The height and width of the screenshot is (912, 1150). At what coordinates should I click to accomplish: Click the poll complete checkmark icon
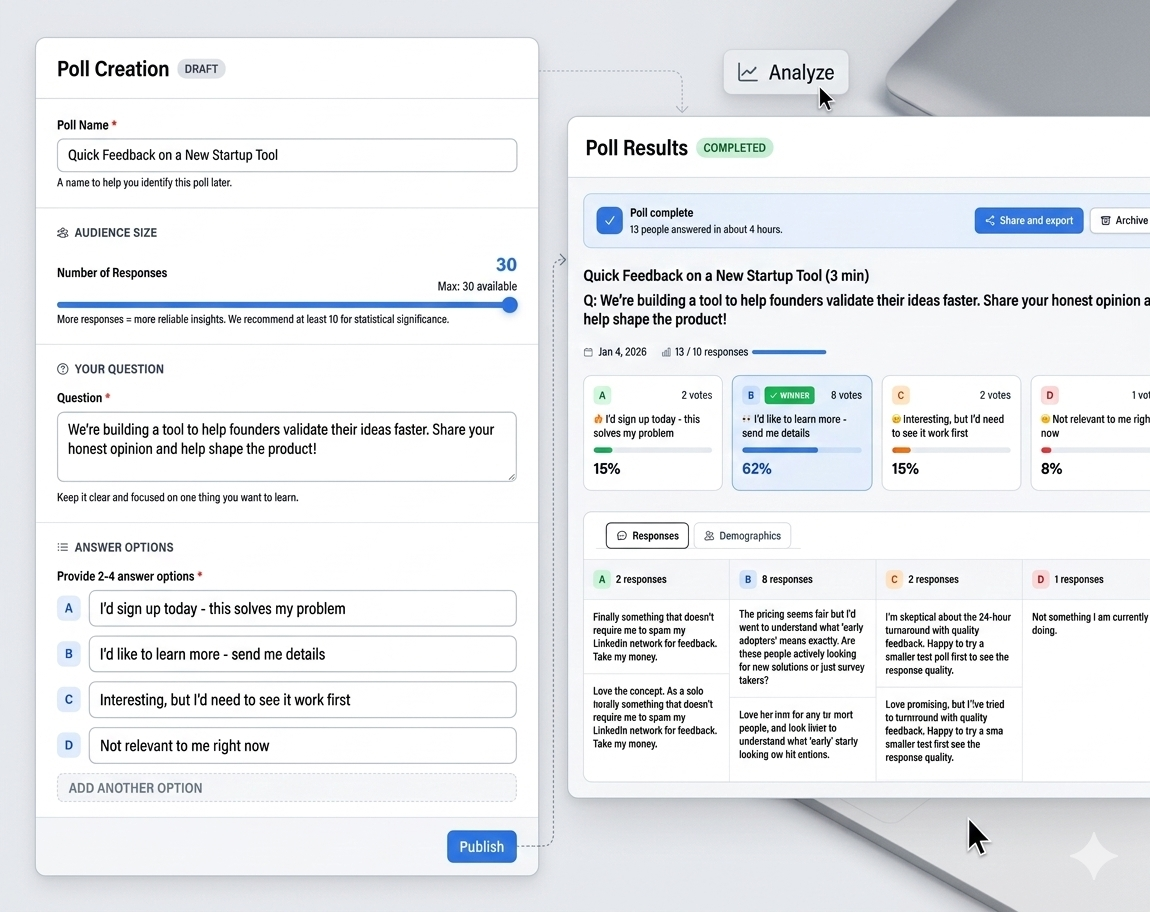pyautogui.click(x=609, y=221)
